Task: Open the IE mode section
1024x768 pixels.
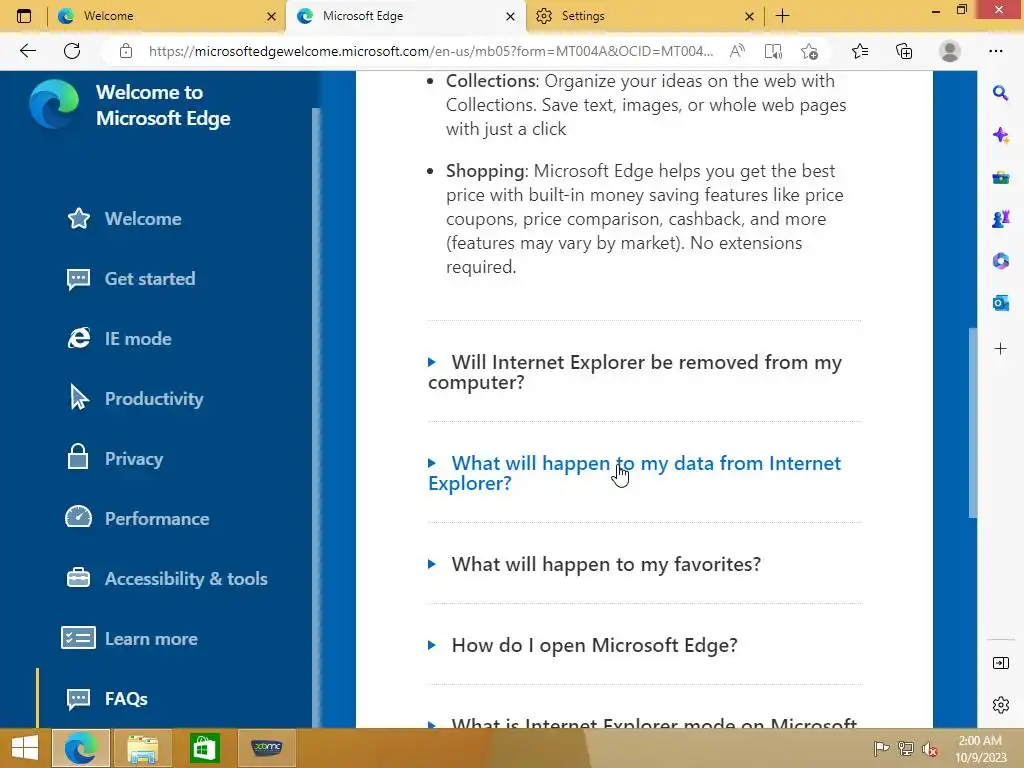Action: pos(119,339)
